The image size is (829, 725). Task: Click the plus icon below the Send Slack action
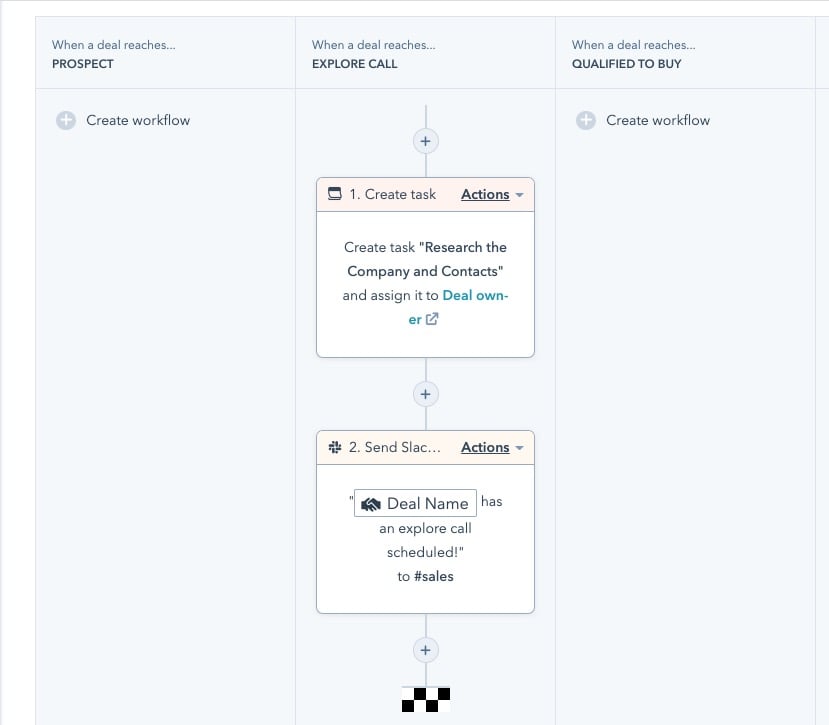point(425,650)
